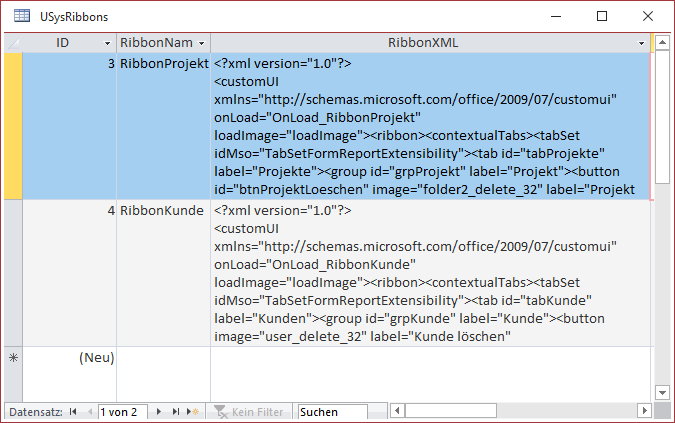The height and width of the screenshot is (423, 675).
Task: Click the RibbonProjekt name cell
Action: click(x=164, y=126)
